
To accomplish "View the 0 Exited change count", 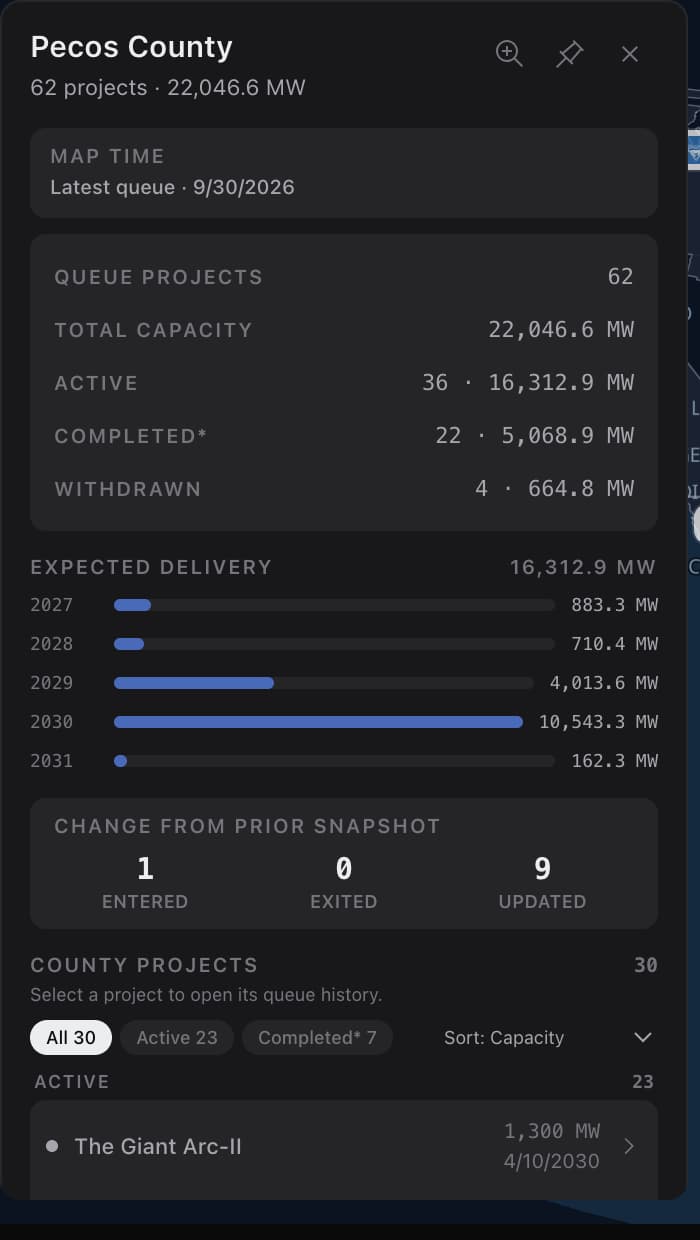I will pyautogui.click(x=343, y=882).
